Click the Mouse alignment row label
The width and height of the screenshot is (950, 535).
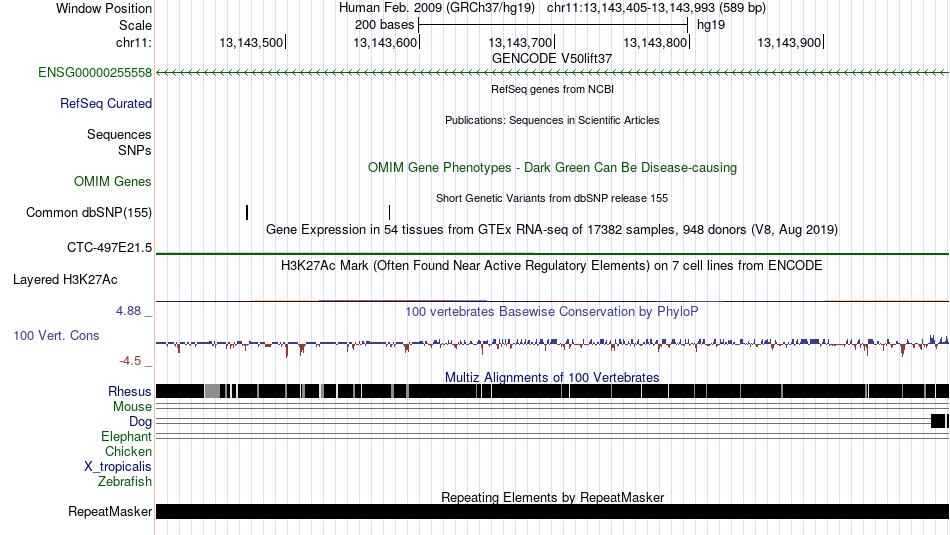pos(132,407)
